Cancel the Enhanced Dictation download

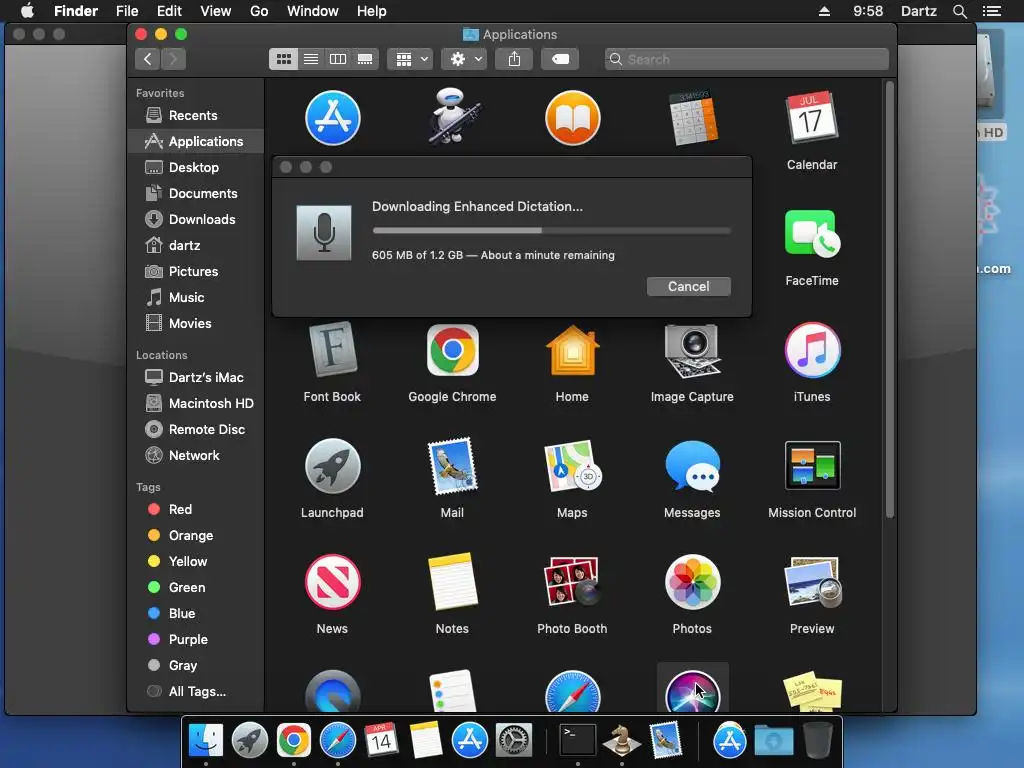click(688, 287)
